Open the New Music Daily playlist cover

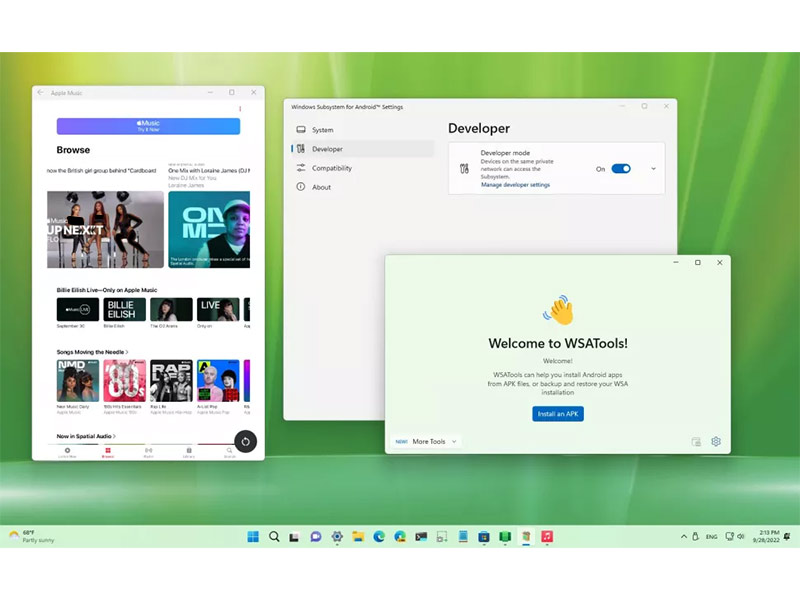point(78,381)
